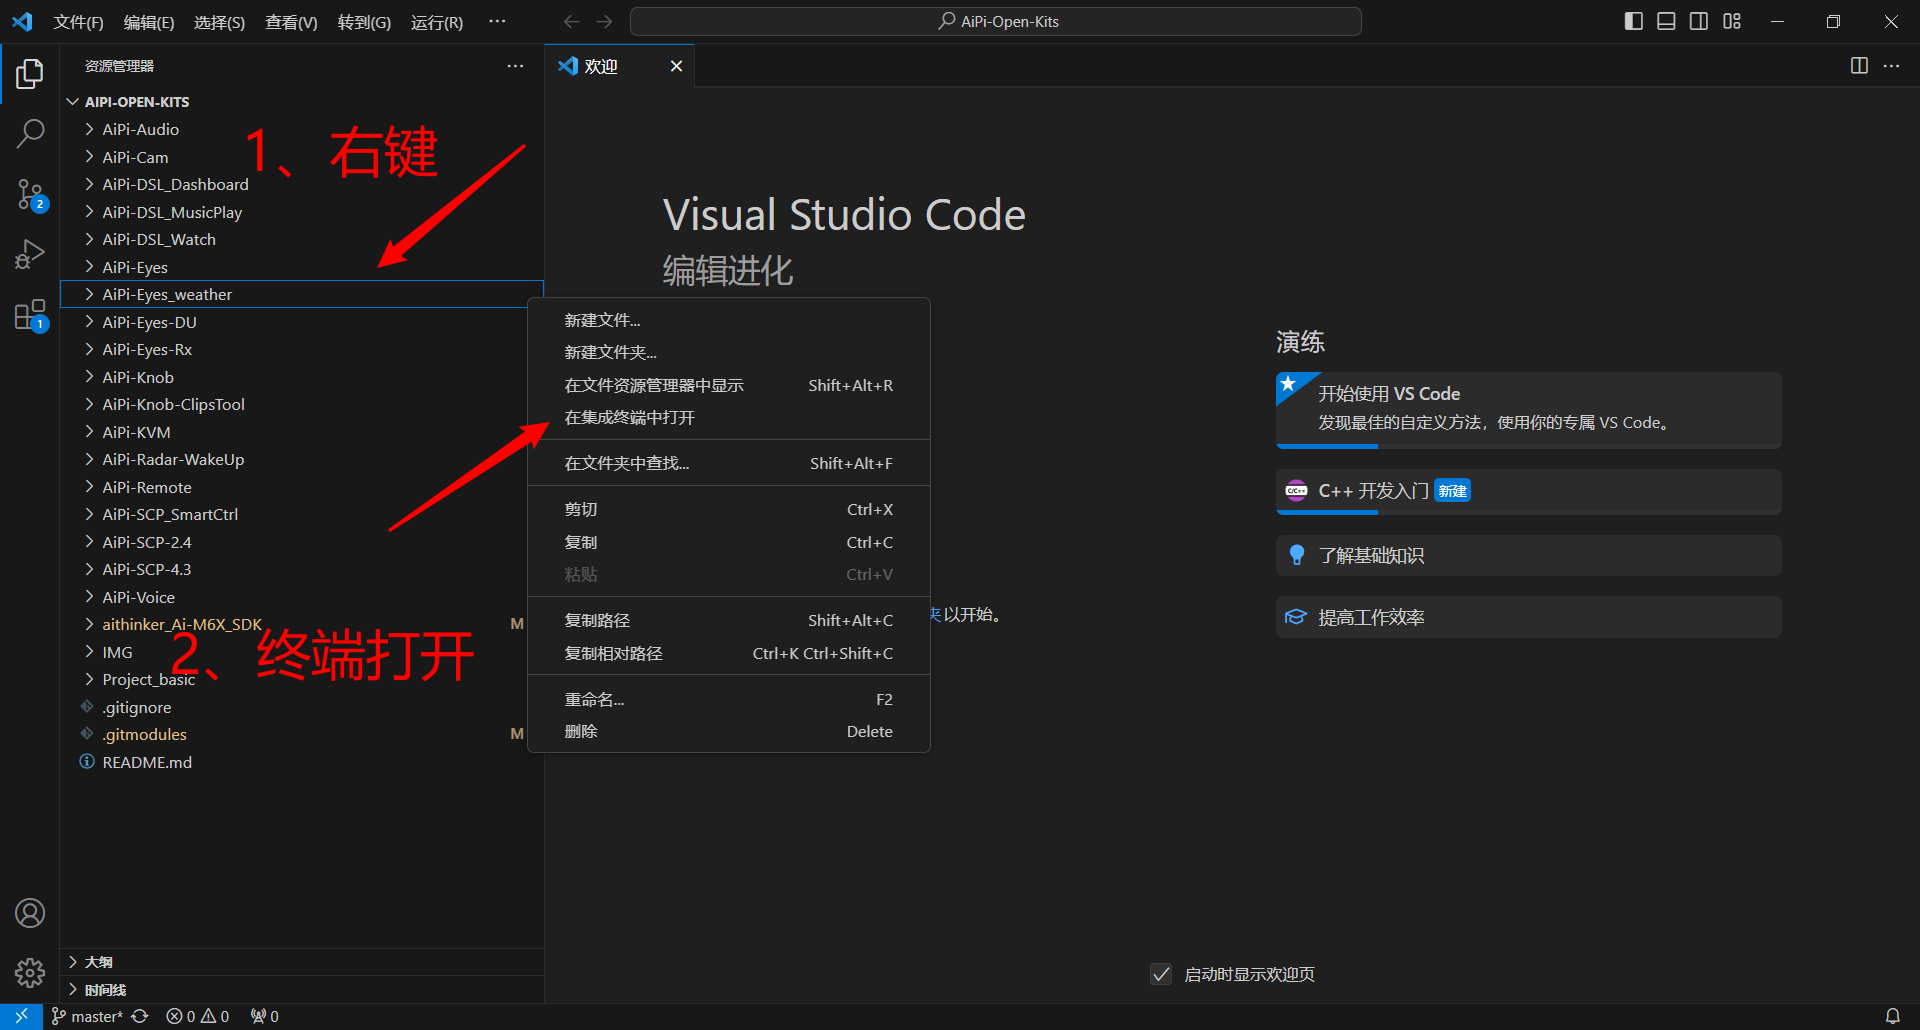Viewport: 1920px width, 1030px height.
Task: Choose 删除 from context menu
Action: [729, 731]
